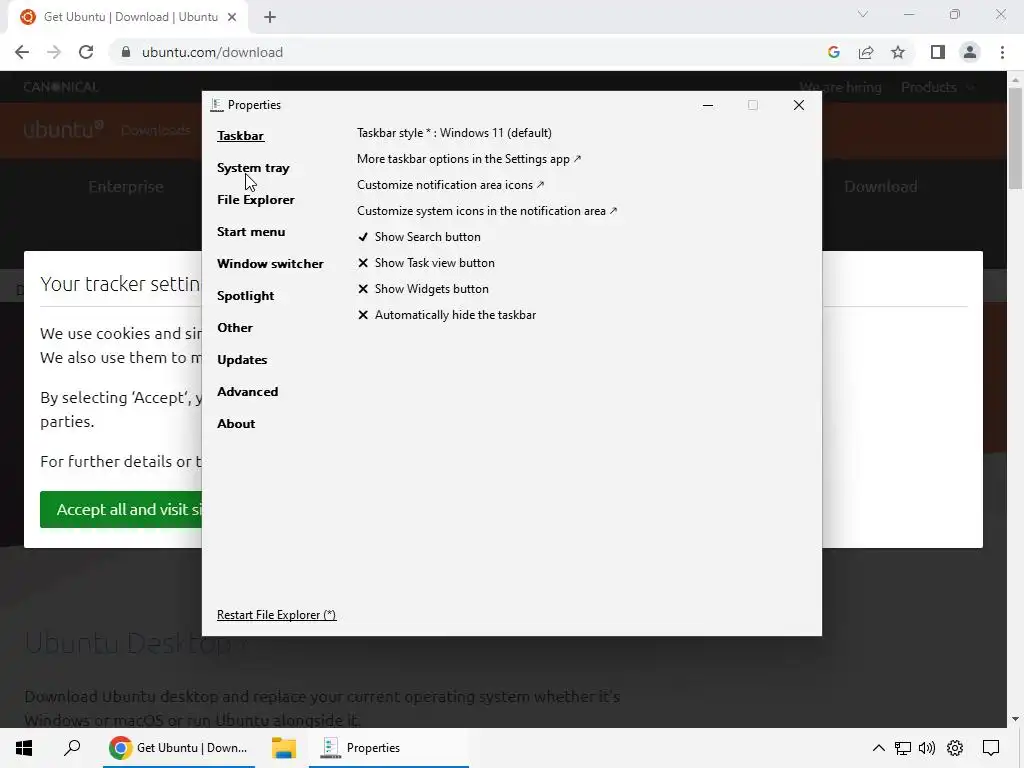This screenshot has width=1024, height=768.
Task: Select the Other section in Properties
Action: coord(234,328)
